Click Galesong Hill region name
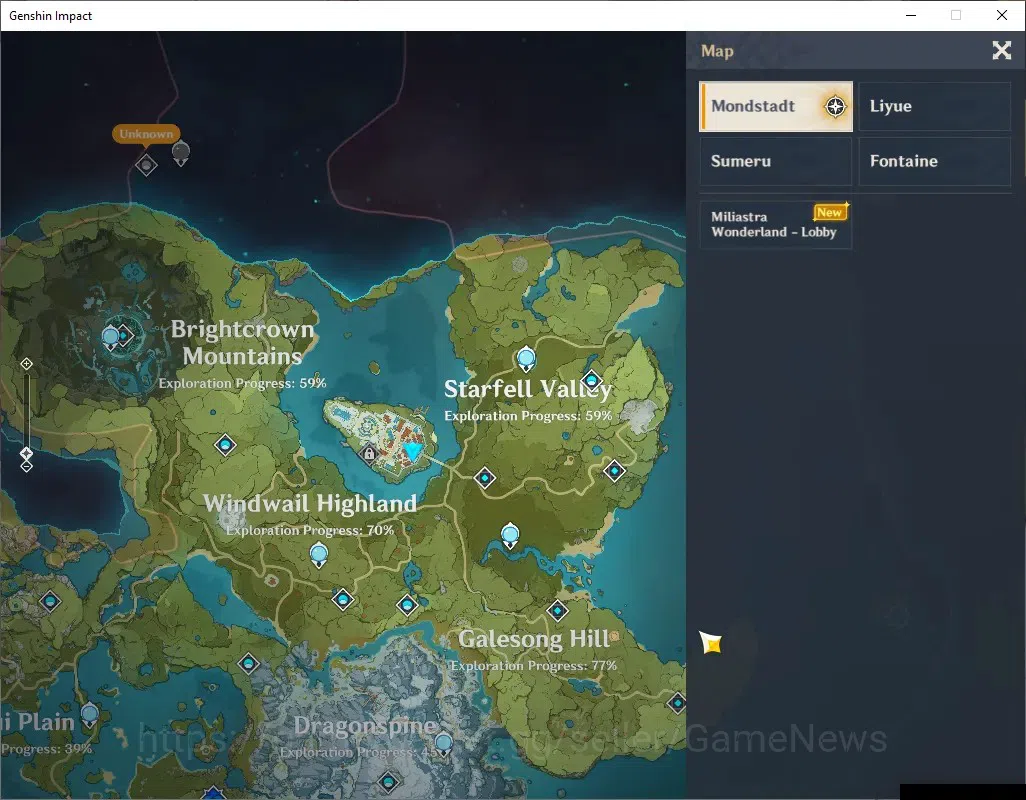 534,638
